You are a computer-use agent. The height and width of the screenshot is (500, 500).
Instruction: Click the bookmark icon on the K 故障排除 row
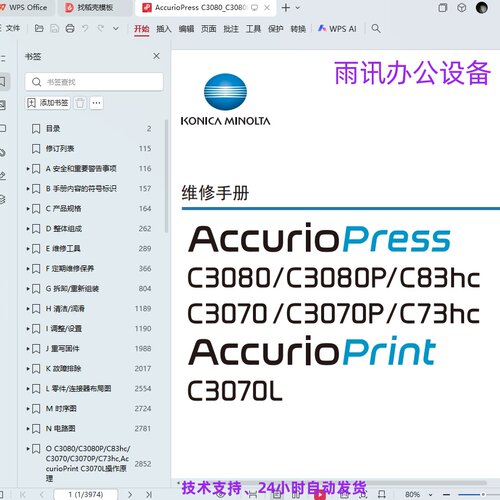coord(36,369)
